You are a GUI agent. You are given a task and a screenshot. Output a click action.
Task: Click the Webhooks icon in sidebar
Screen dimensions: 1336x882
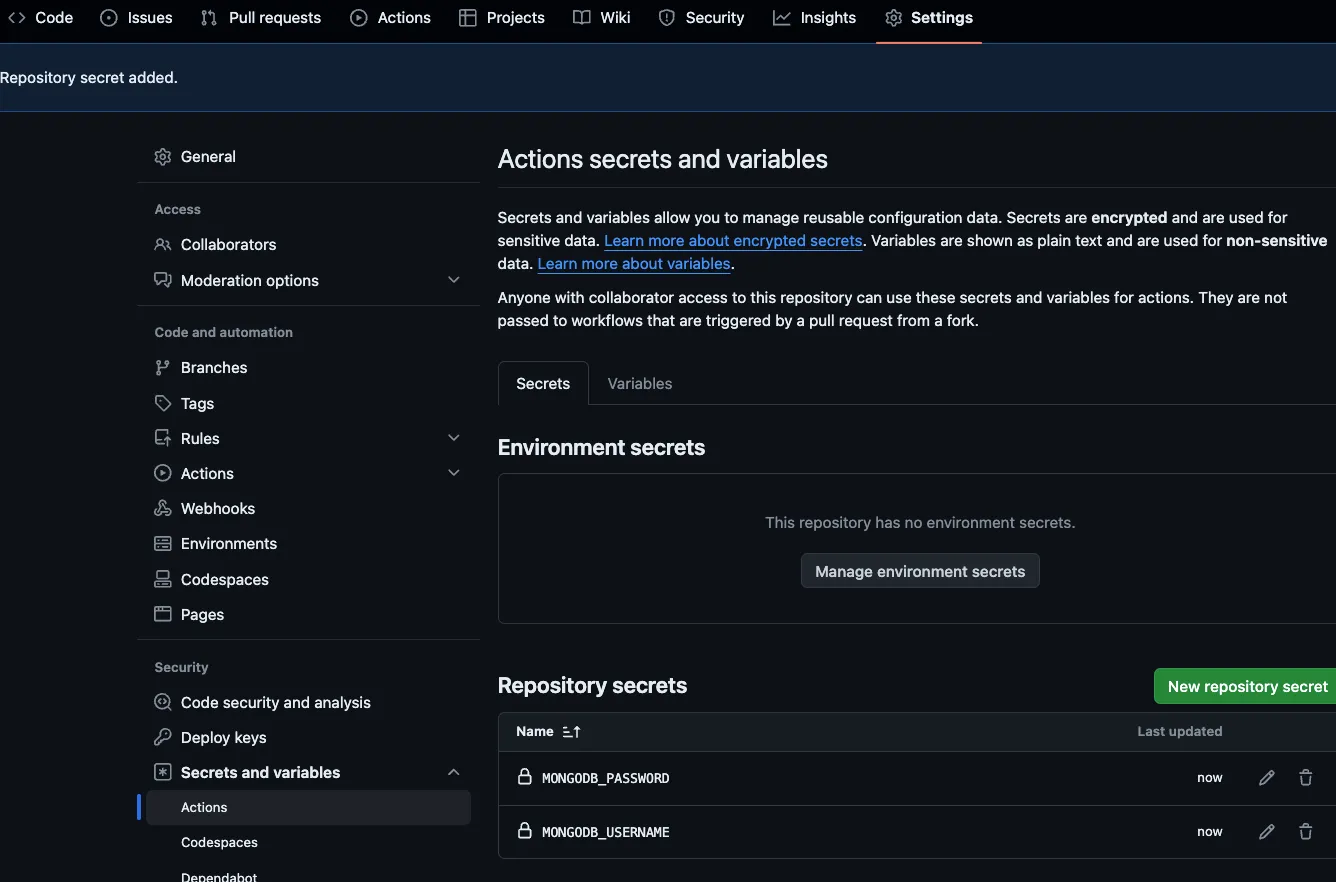pyautogui.click(x=163, y=509)
